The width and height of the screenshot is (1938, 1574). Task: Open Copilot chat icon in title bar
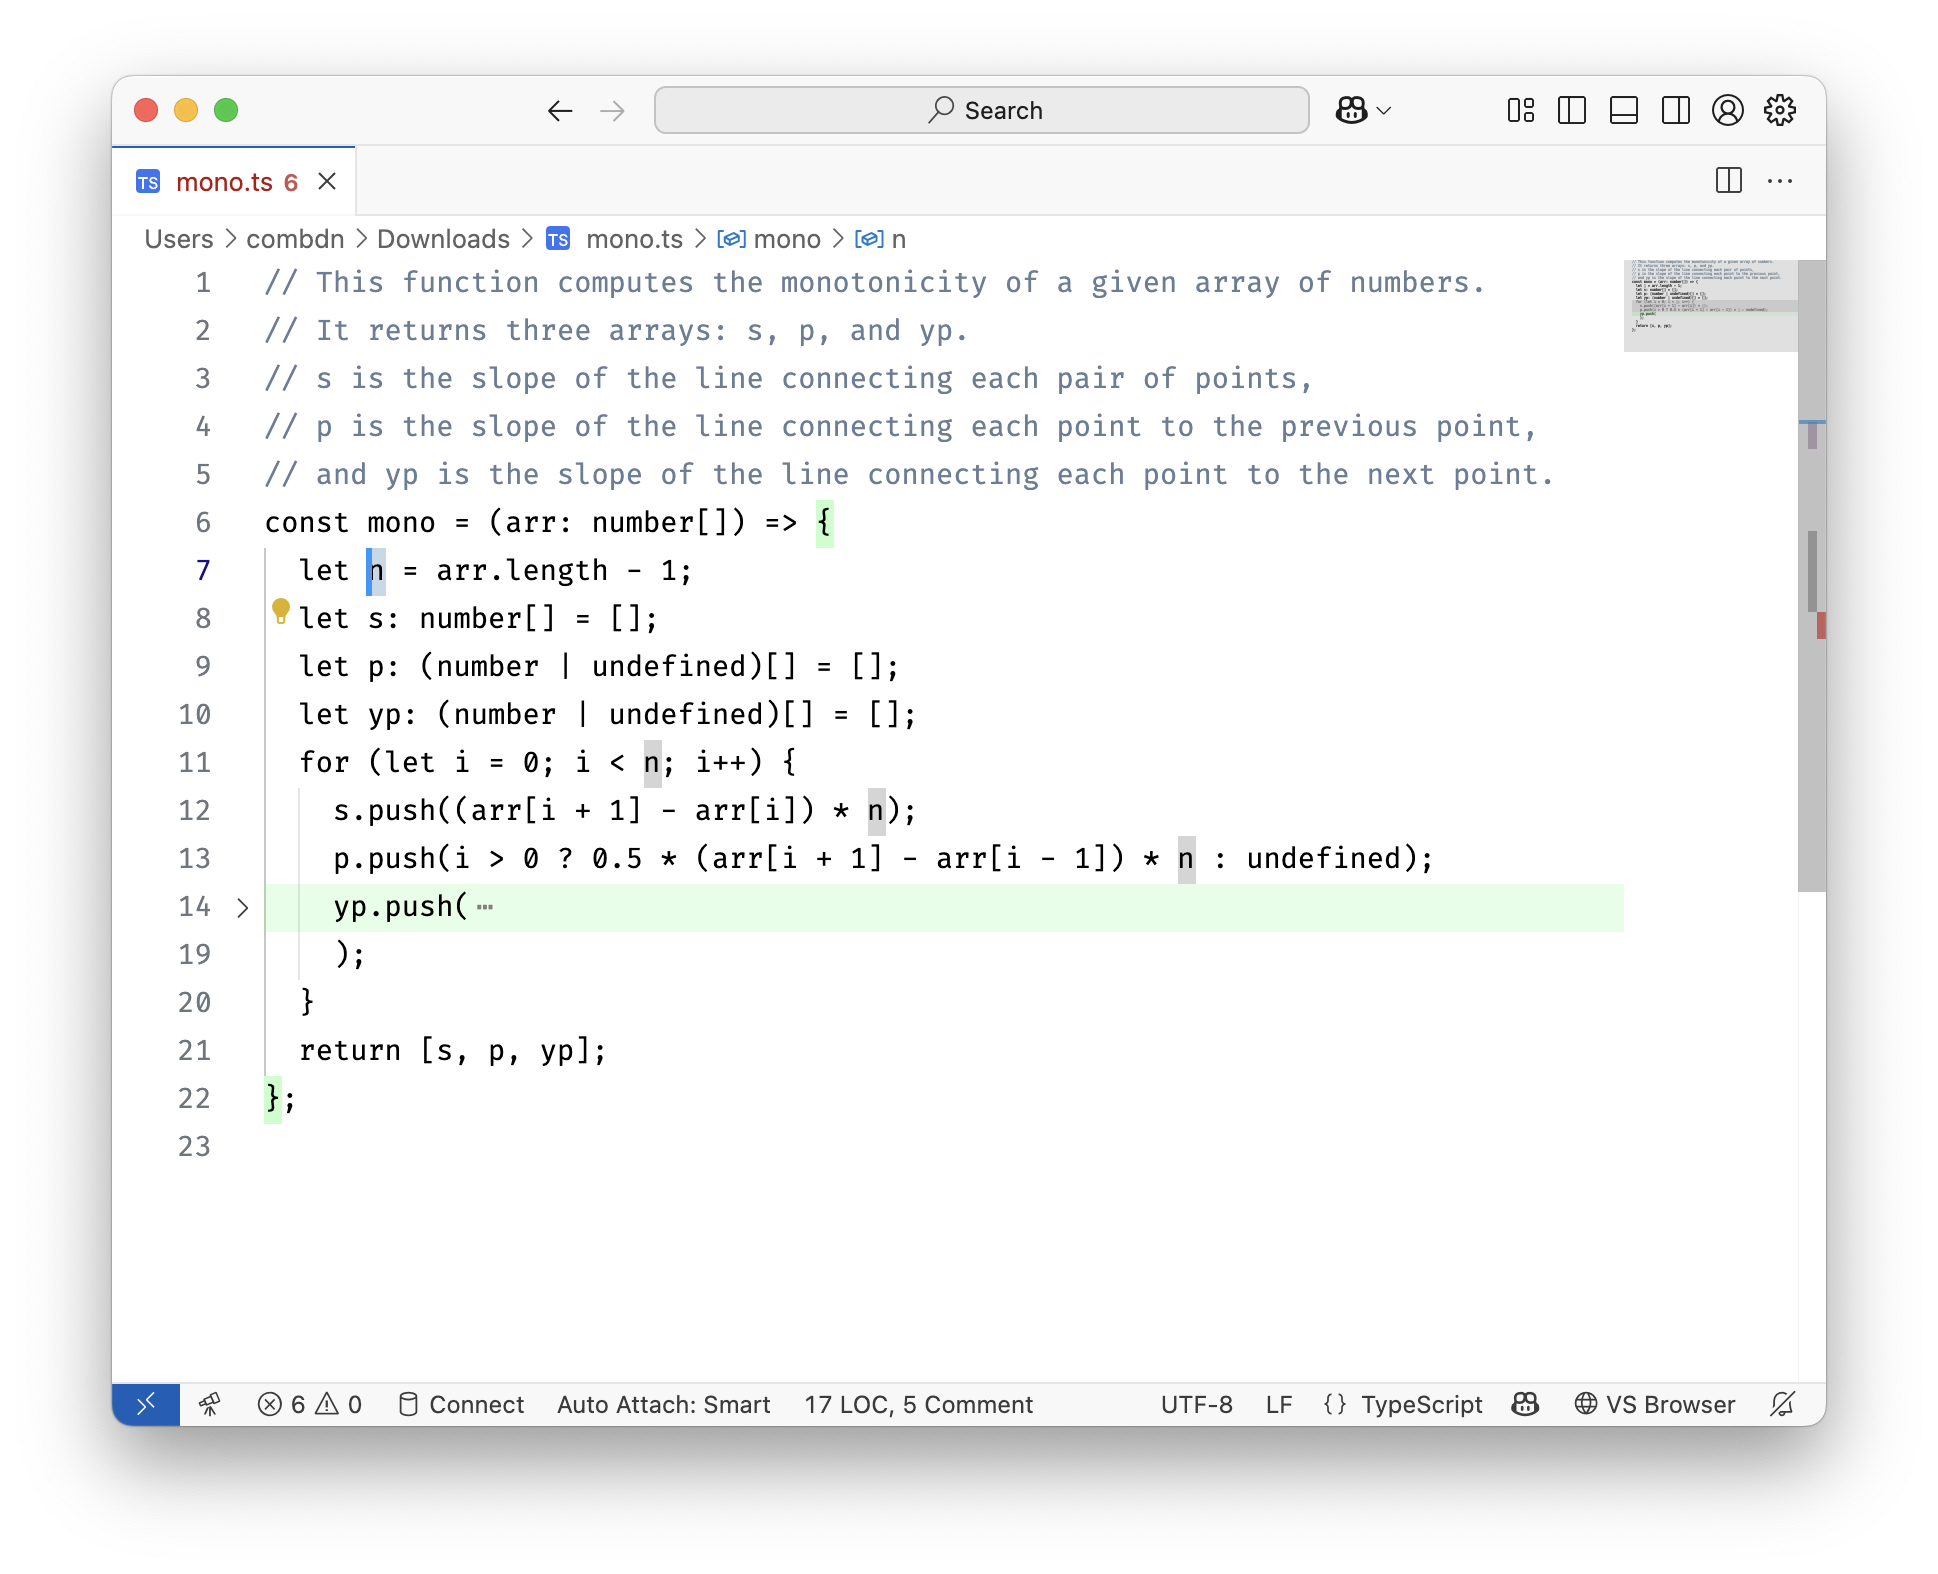click(x=1351, y=110)
